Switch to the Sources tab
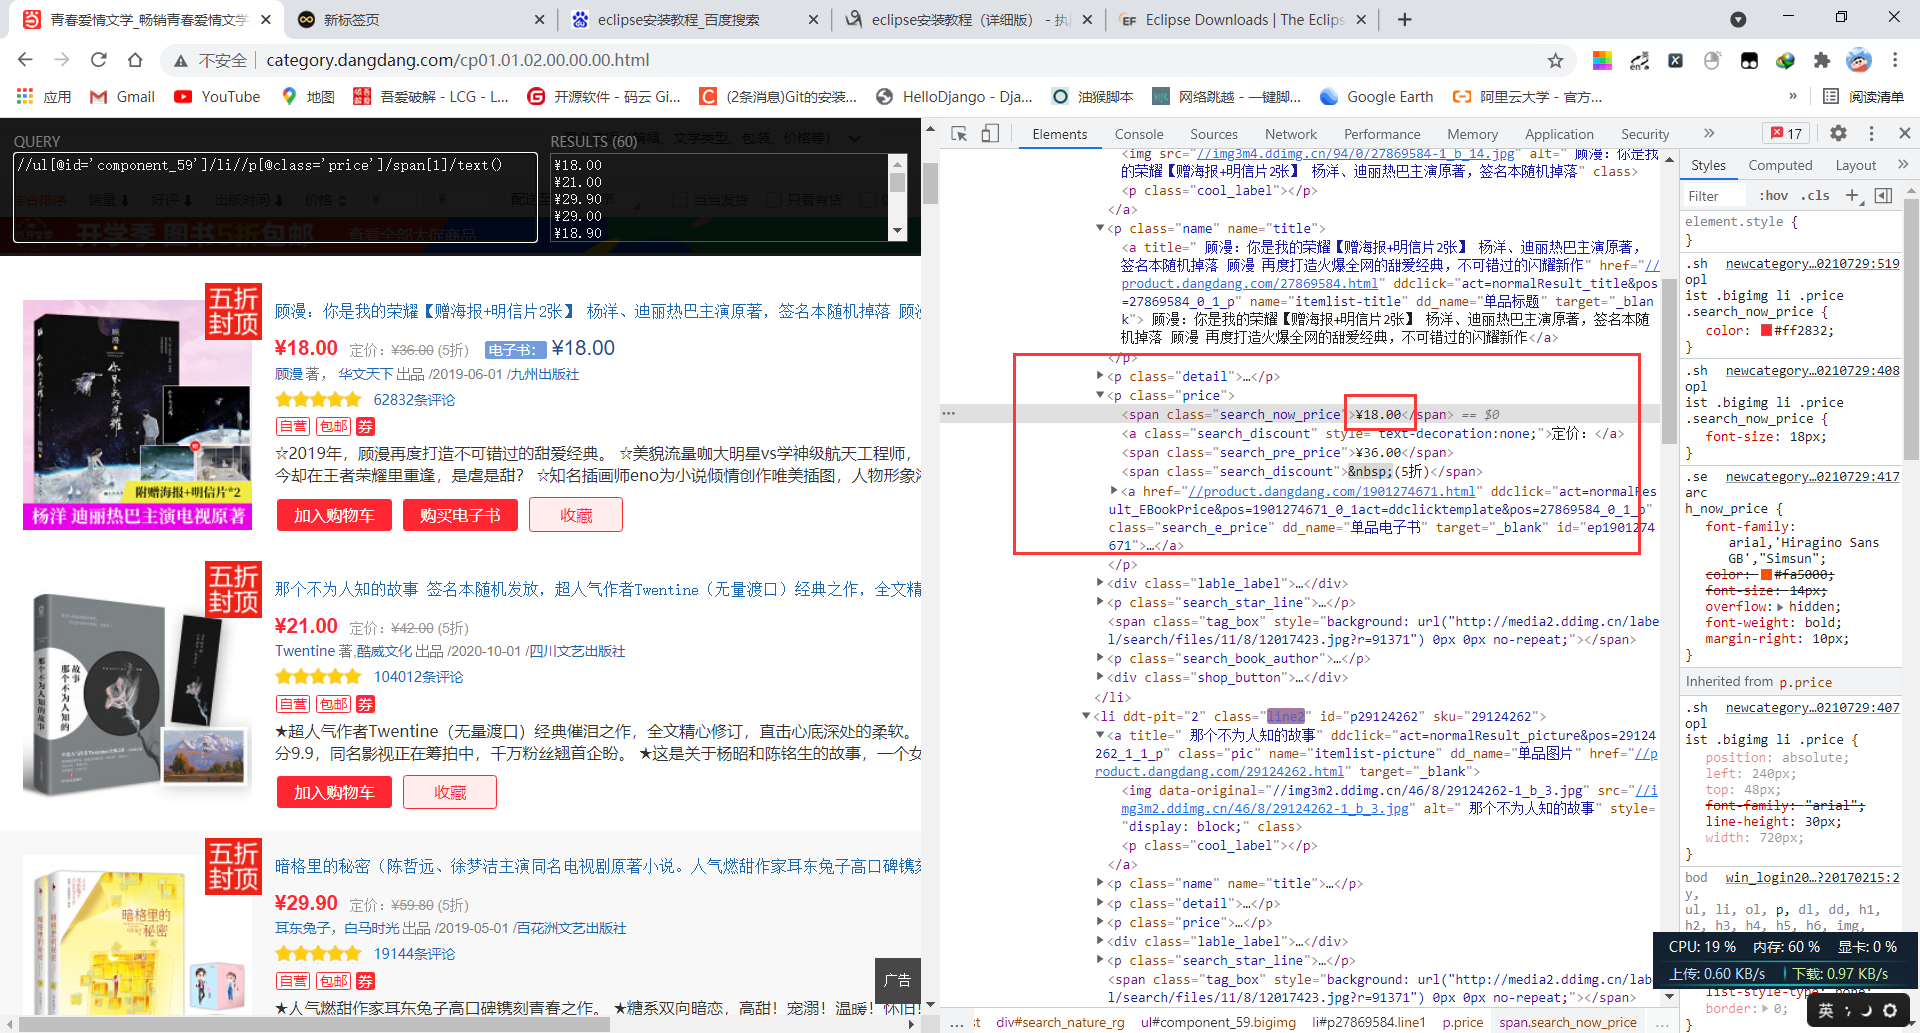Image resolution: width=1920 pixels, height=1033 pixels. click(1214, 134)
